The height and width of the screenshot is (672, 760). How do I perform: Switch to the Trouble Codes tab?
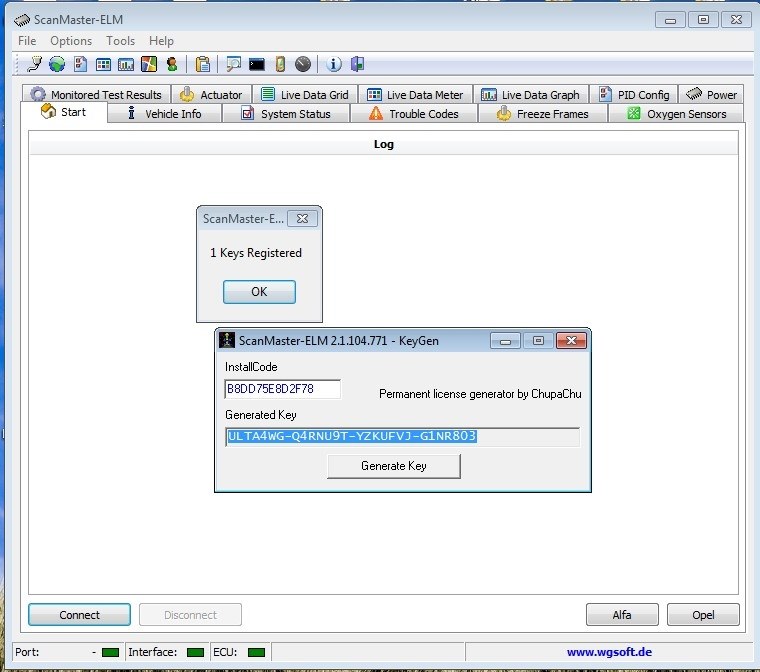coord(413,114)
